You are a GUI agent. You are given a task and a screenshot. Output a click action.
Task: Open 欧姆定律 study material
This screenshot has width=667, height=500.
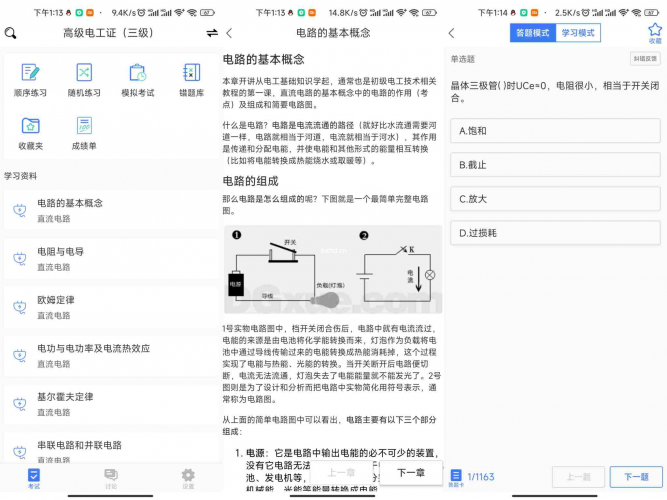tap(111, 307)
